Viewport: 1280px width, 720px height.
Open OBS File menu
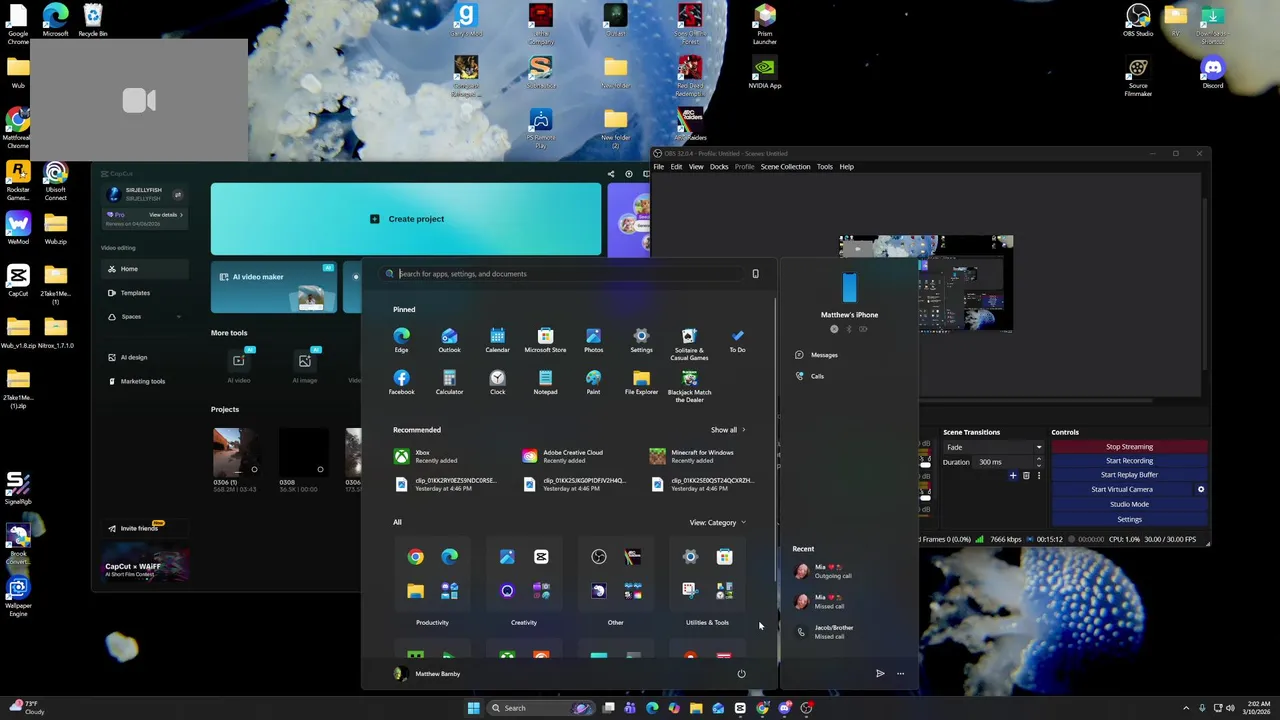[x=659, y=167]
